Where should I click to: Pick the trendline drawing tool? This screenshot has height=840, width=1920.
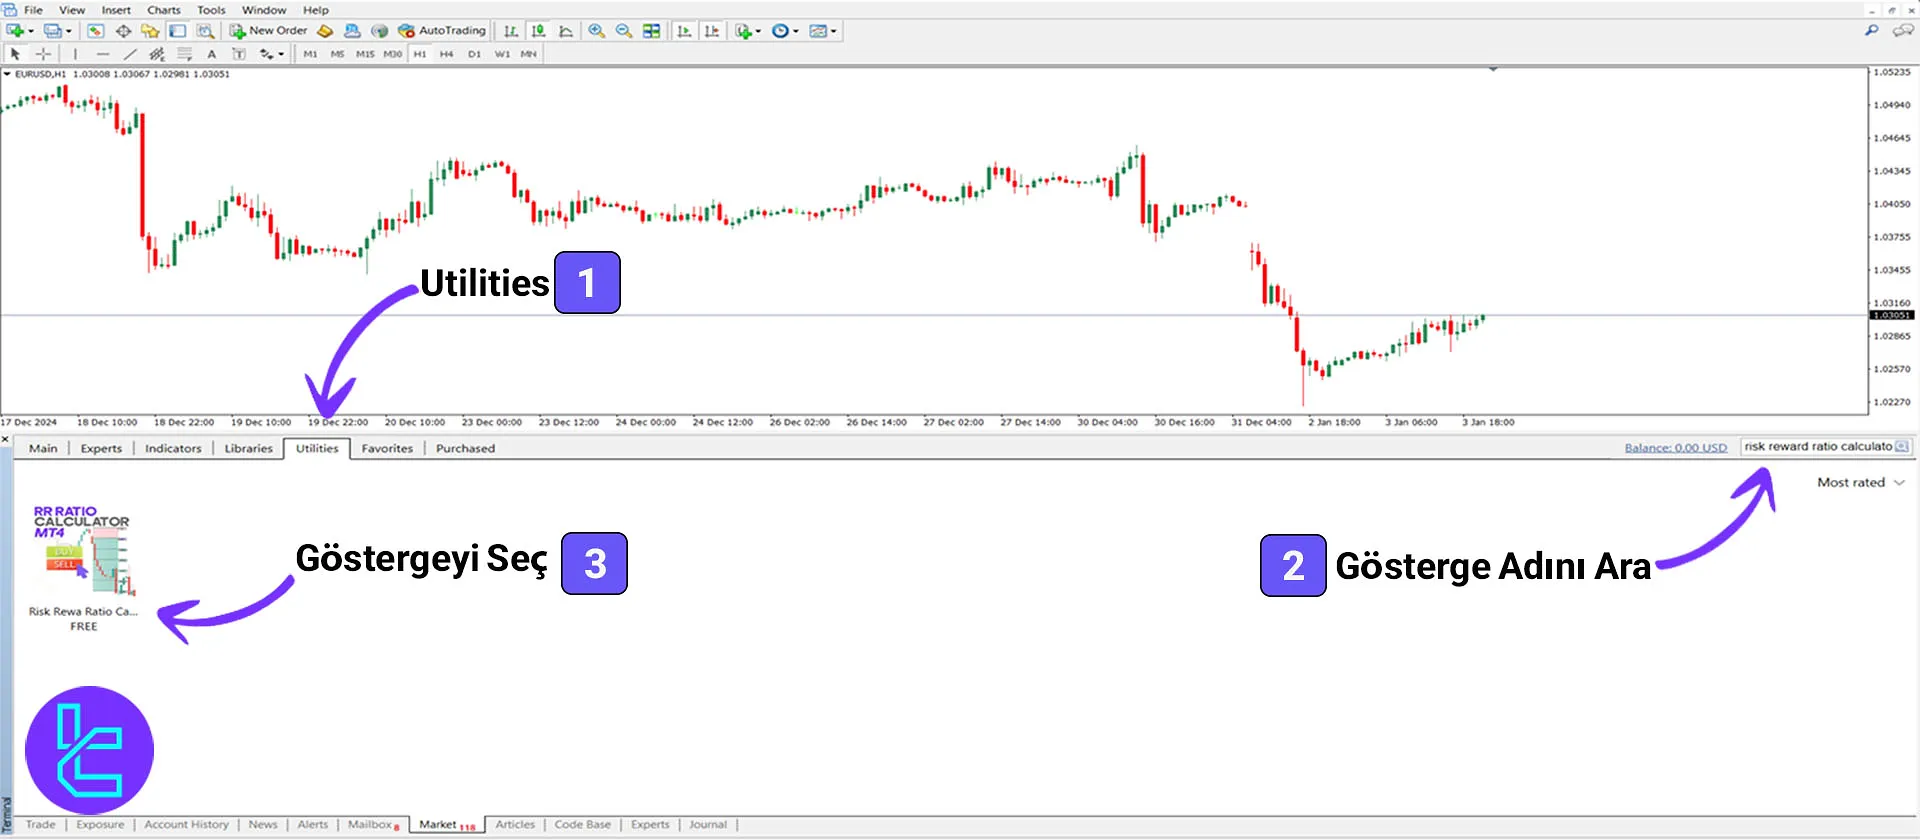click(130, 54)
